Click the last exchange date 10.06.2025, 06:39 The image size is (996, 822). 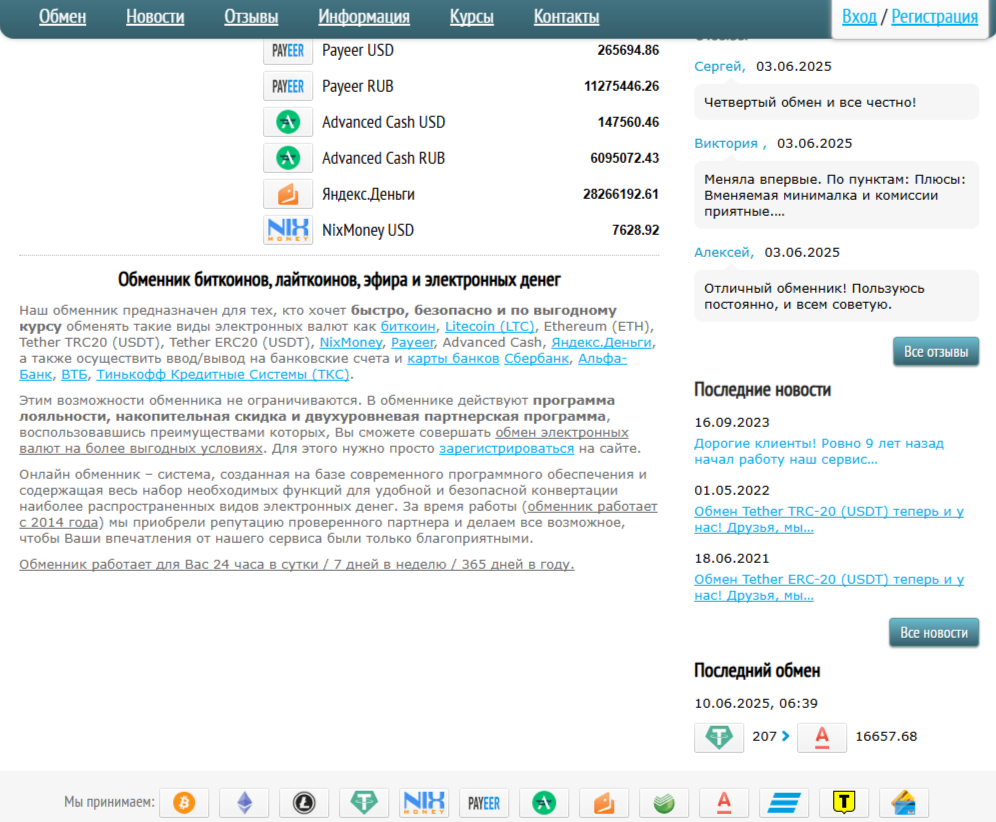(756, 704)
